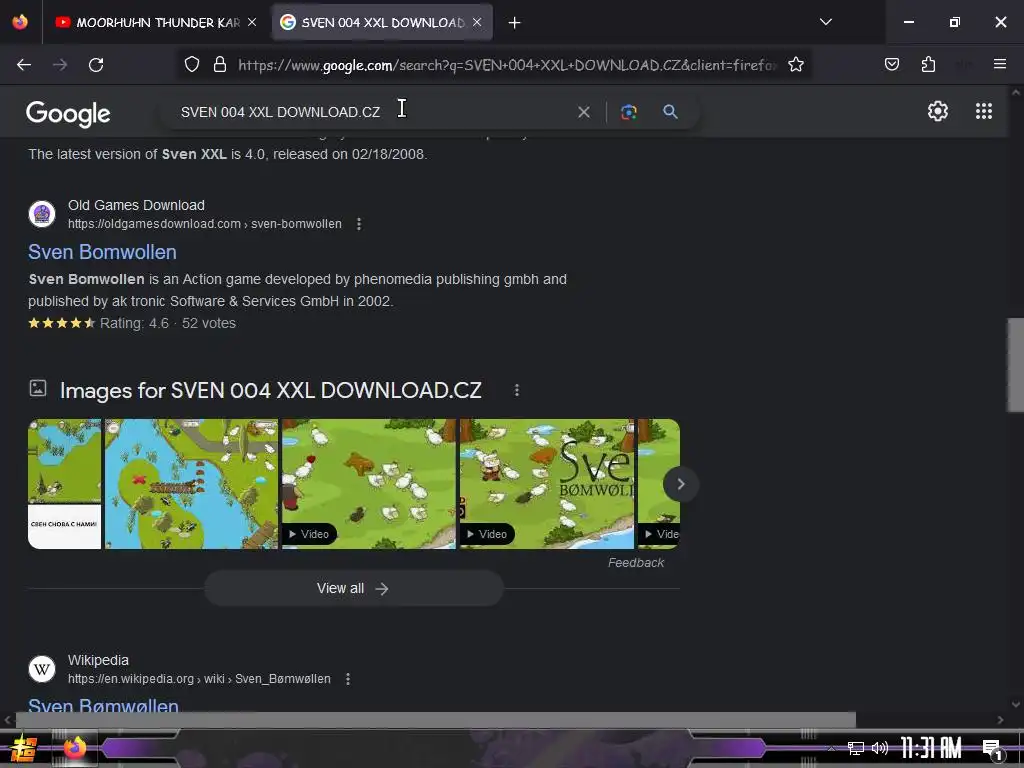
Task: Show next images with the carousel arrow
Action: (x=680, y=484)
